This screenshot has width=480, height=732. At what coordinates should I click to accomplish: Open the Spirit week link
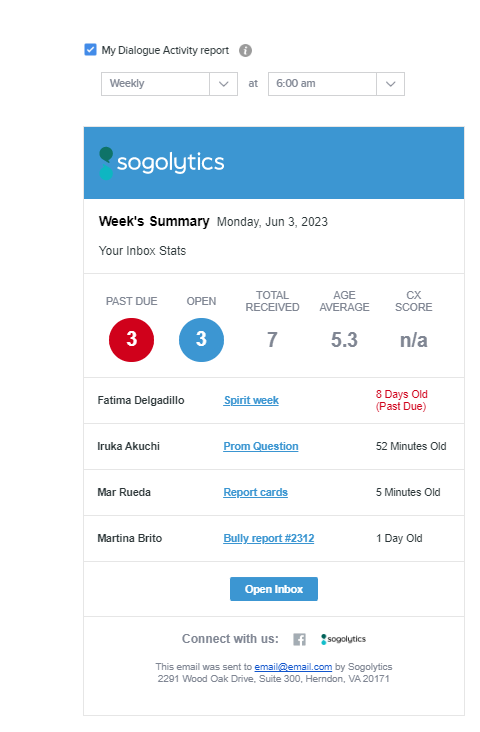251,401
